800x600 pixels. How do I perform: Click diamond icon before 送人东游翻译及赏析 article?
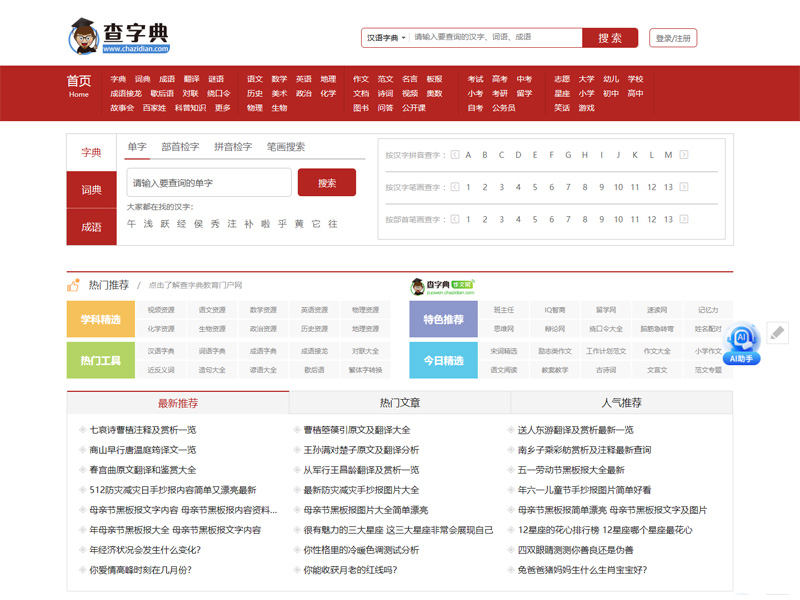[x=509, y=428]
